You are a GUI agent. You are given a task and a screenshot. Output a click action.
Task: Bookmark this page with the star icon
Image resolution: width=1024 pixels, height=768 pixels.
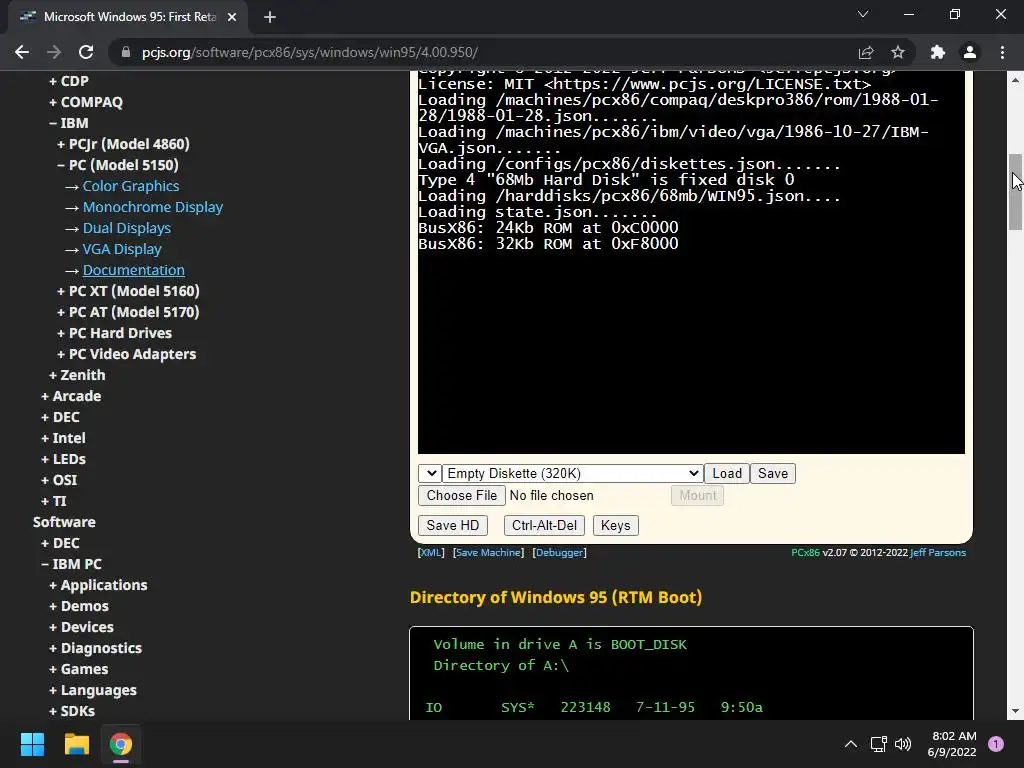(x=898, y=52)
